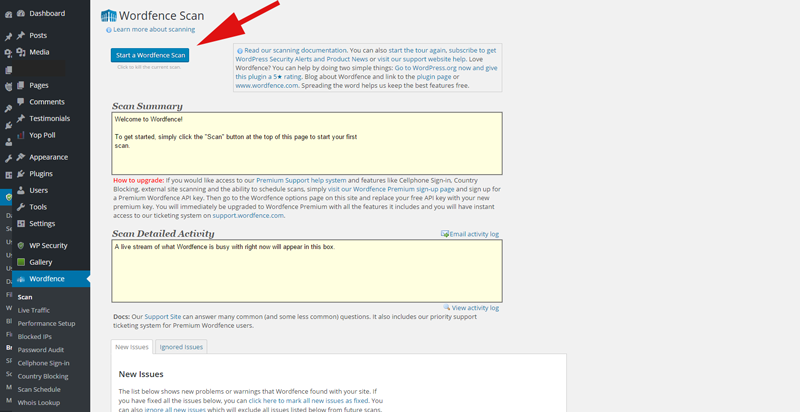The height and width of the screenshot is (412, 800).
Task: Select the Wordfence sidebar icon
Action: click(20, 279)
